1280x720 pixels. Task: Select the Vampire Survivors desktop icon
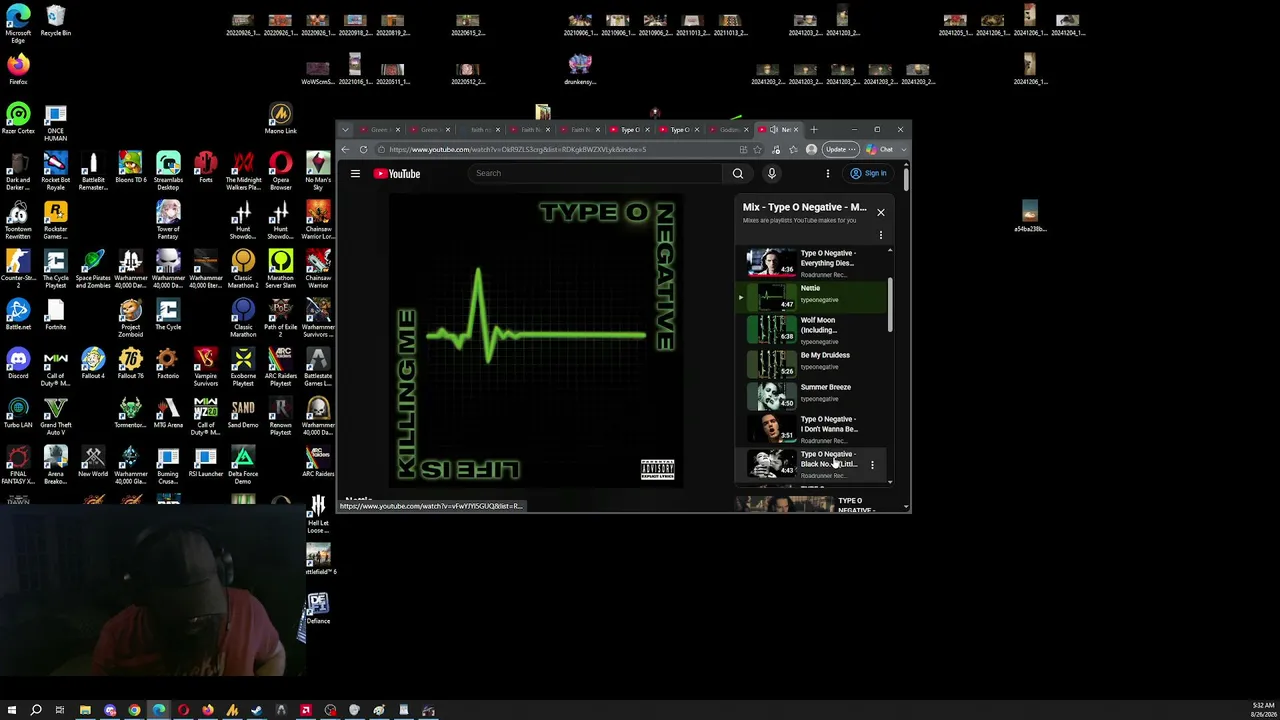(205, 368)
